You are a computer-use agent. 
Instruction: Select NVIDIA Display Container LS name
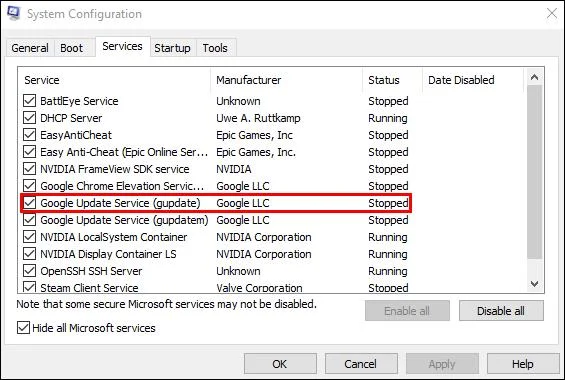(x=108, y=254)
